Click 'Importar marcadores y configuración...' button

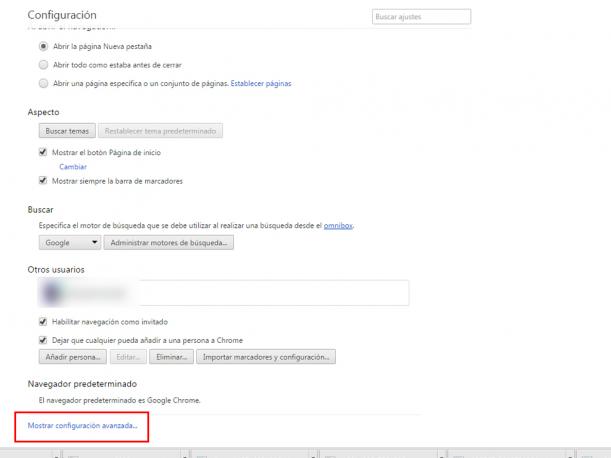point(266,357)
